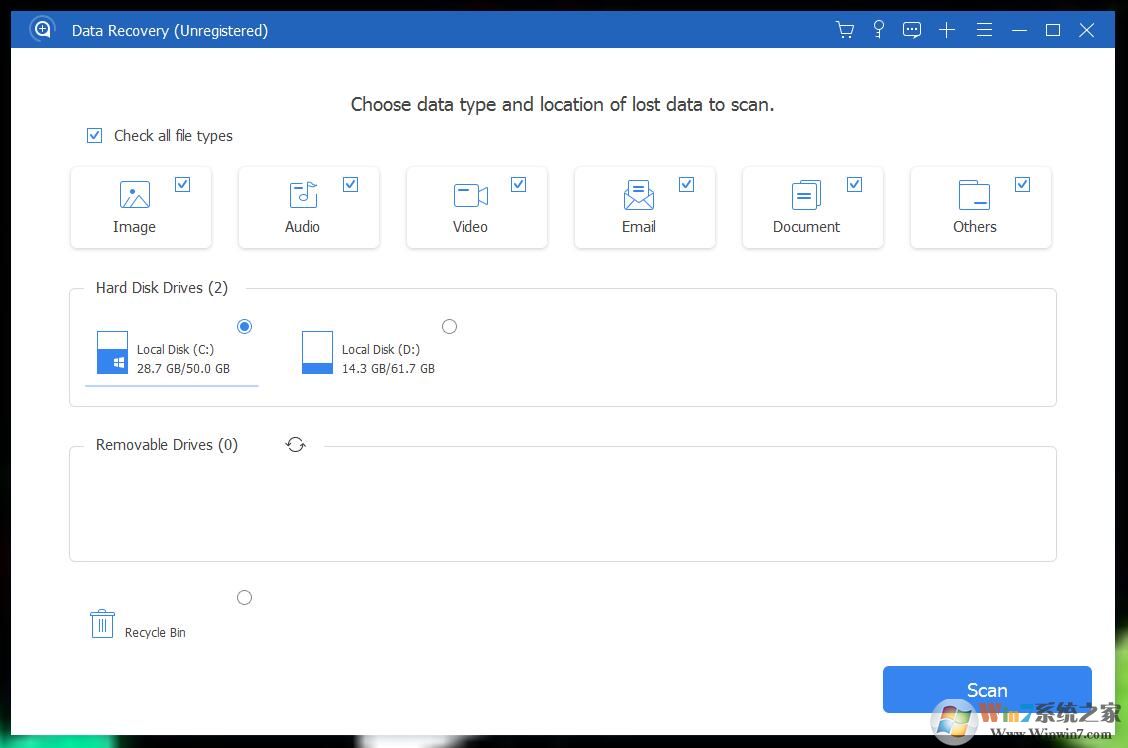
Task: Select the Recycle Bin radio button
Action: [x=244, y=597]
